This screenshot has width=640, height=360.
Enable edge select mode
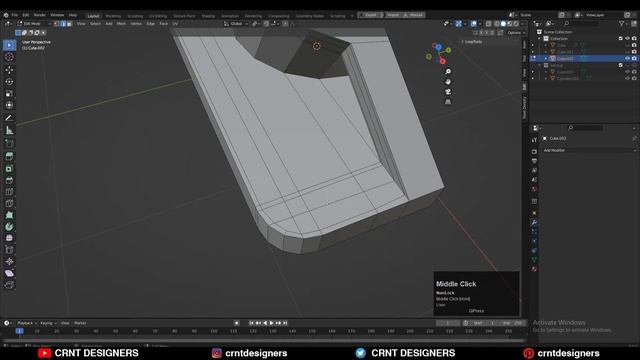tap(63, 24)
